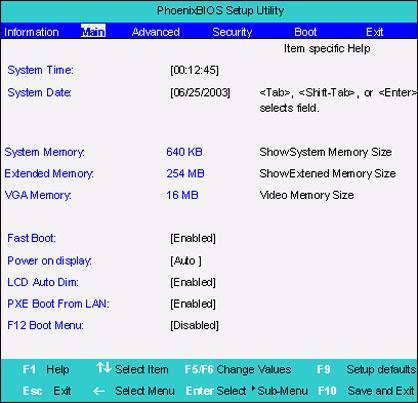Click the Enter Select Sub-Menu hint
The image size is (418, 403).
247,391
